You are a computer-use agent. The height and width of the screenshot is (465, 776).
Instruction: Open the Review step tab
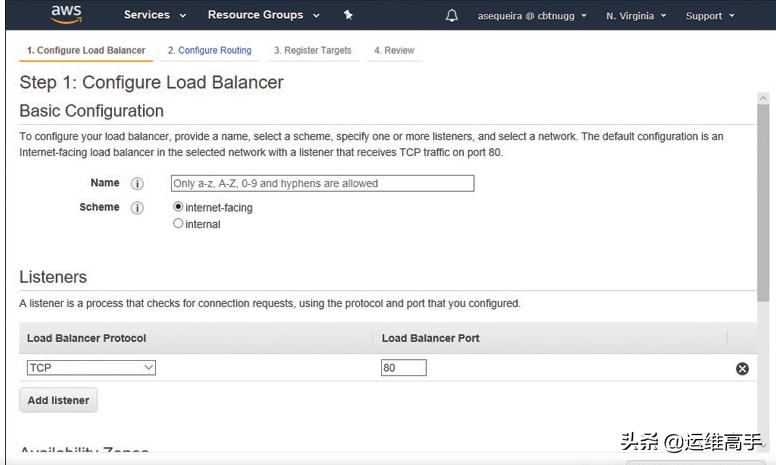pyautogui.click(x=394, y=50)
